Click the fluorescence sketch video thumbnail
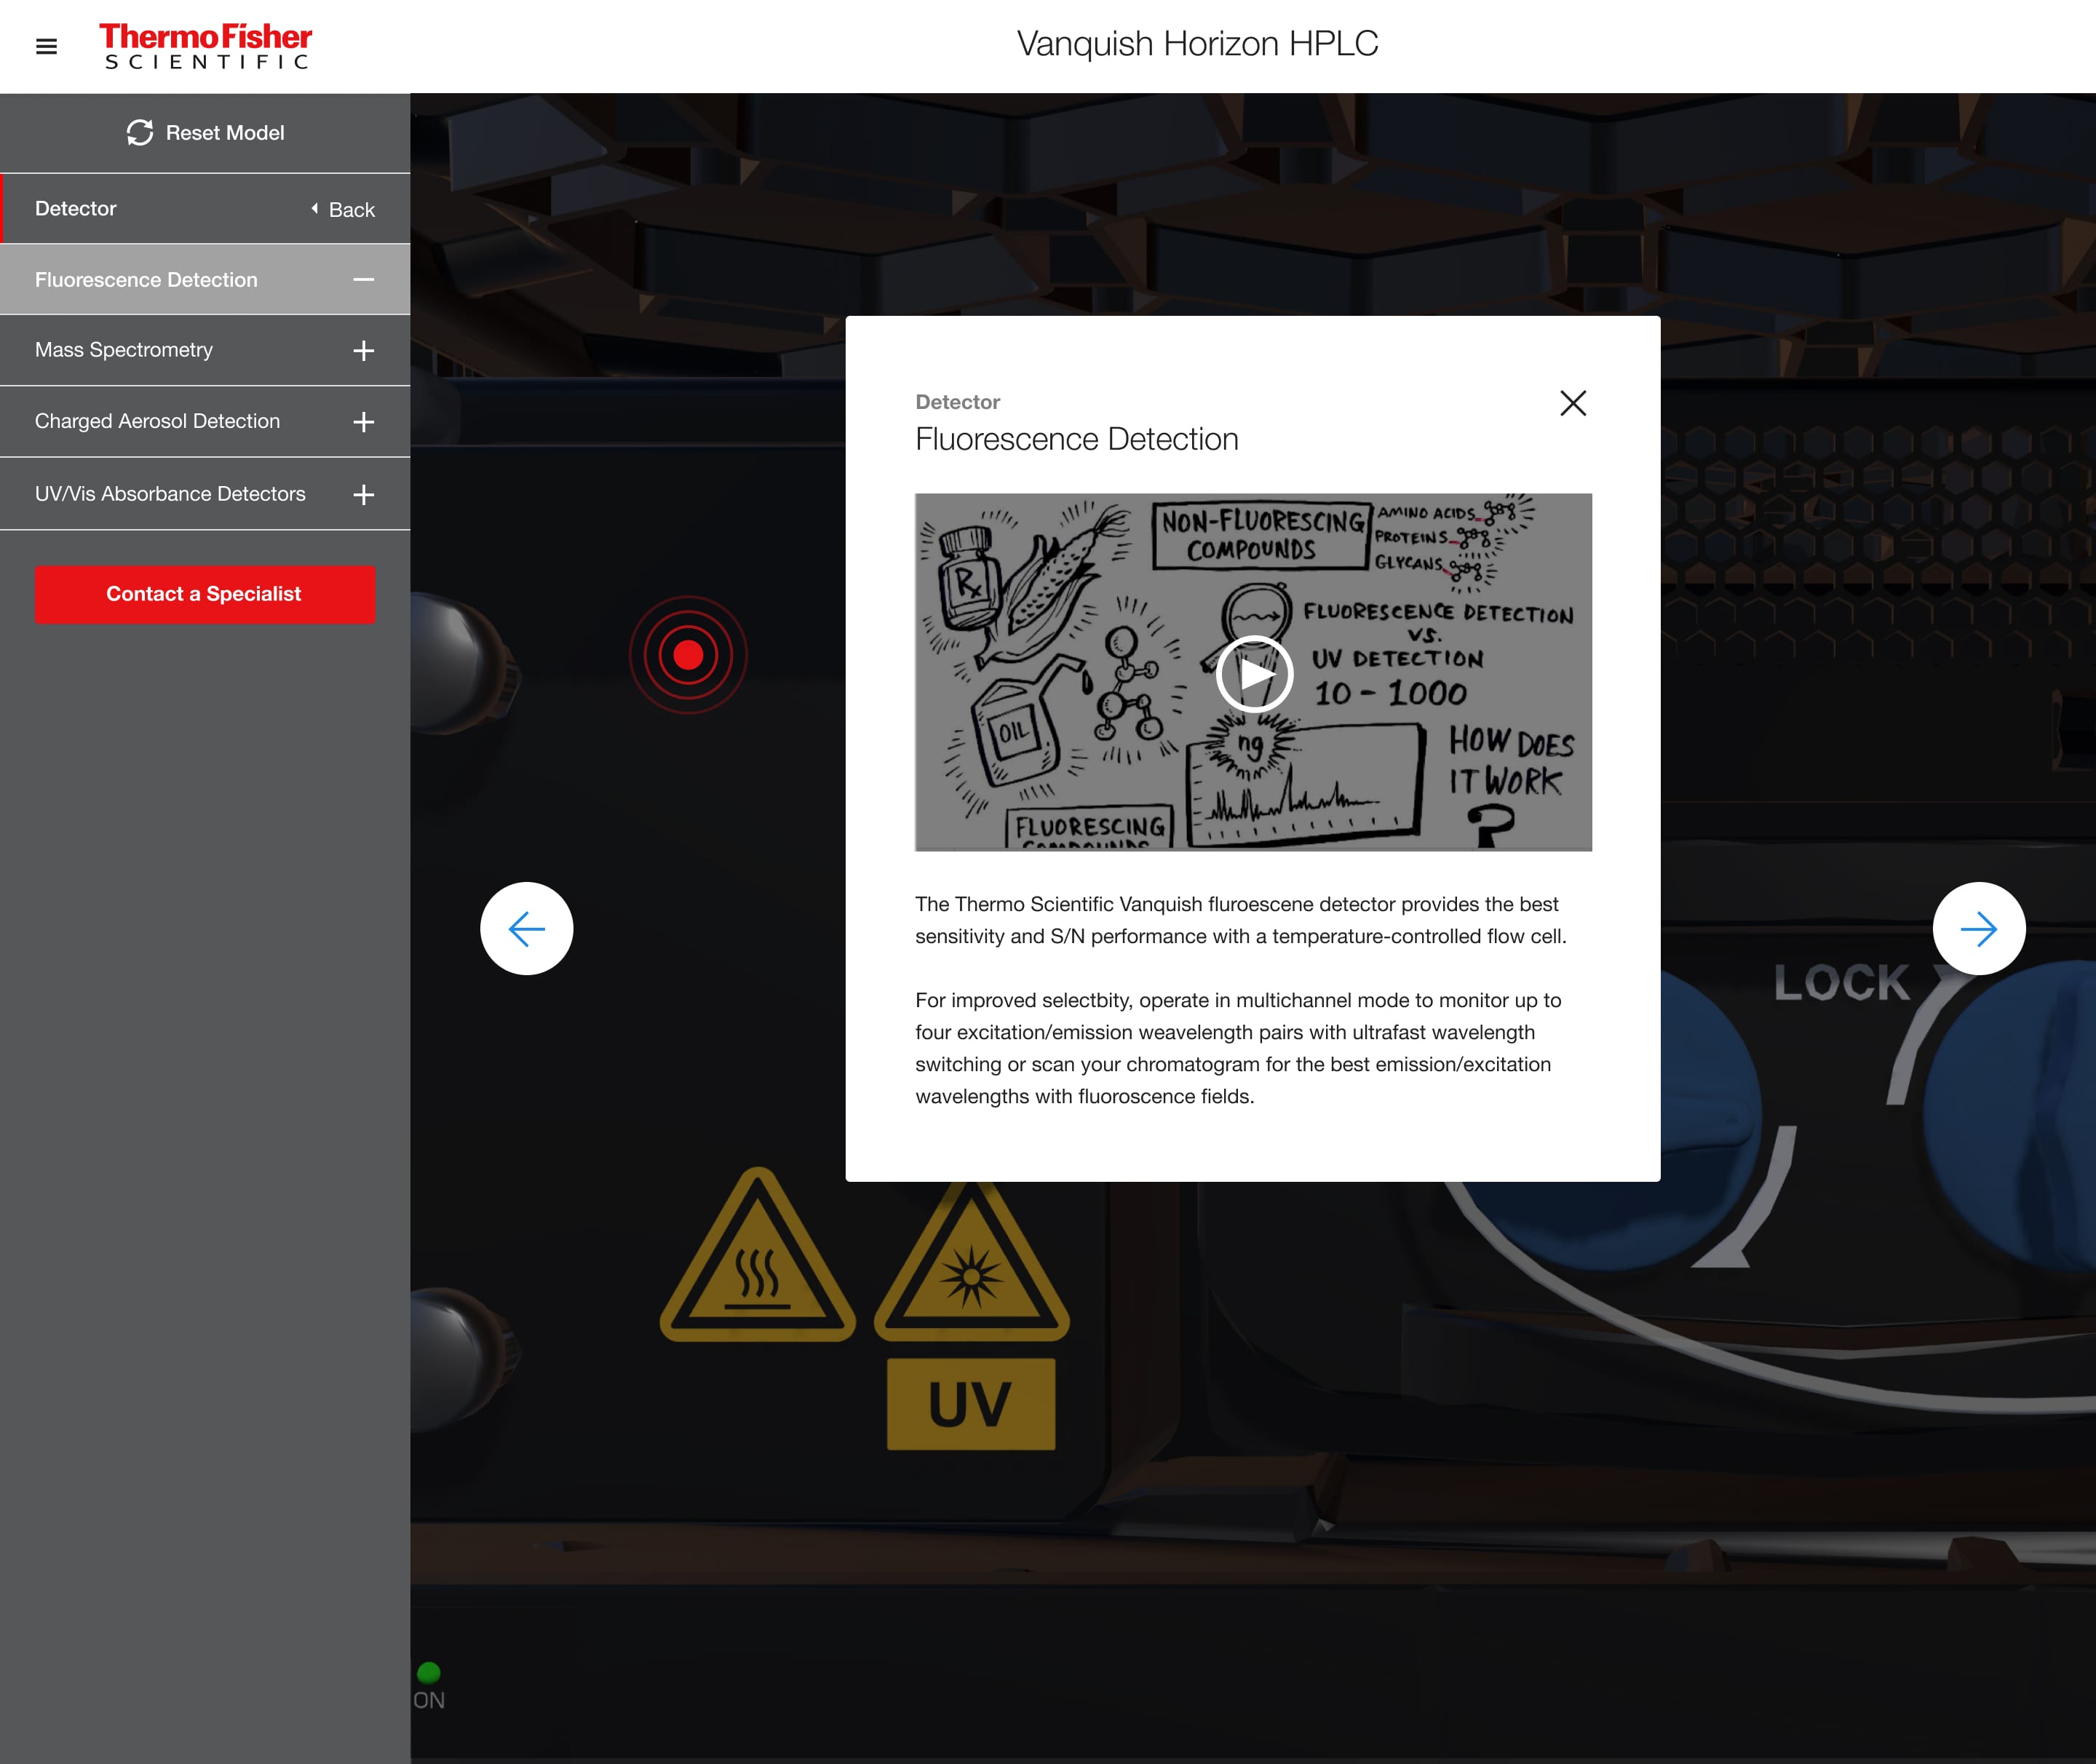The image size is (2096, 1764). tap(1253, 672)
